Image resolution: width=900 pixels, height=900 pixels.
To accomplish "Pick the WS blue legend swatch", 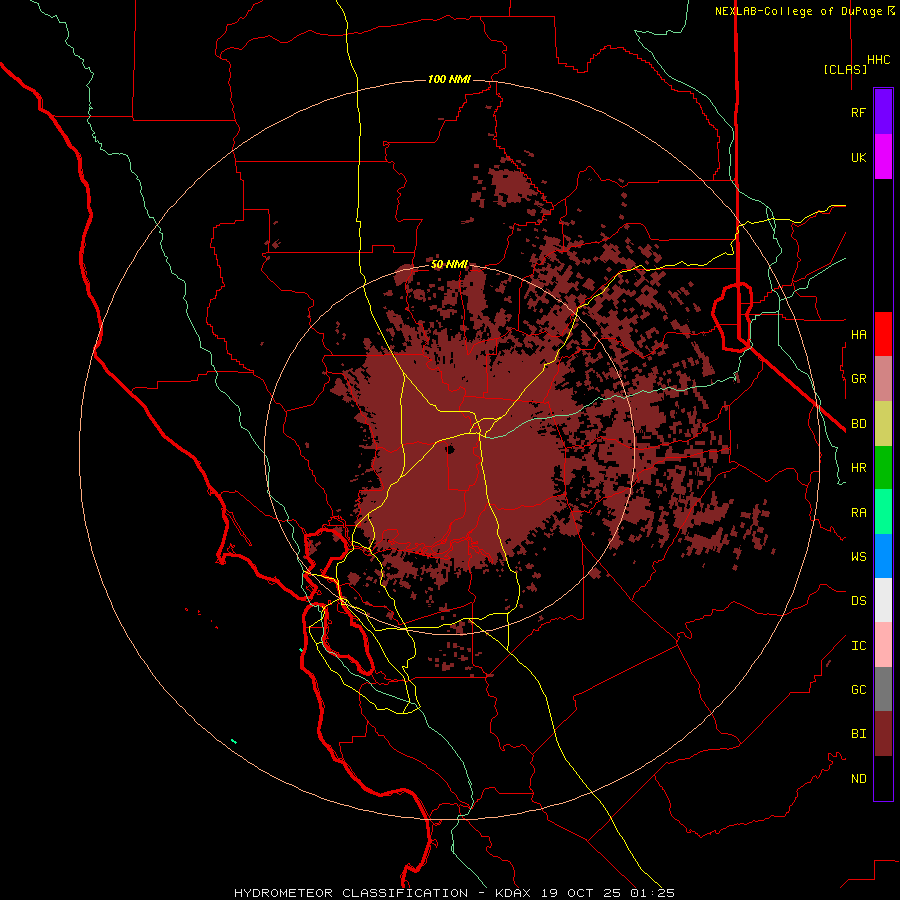I will coord(883,556).
